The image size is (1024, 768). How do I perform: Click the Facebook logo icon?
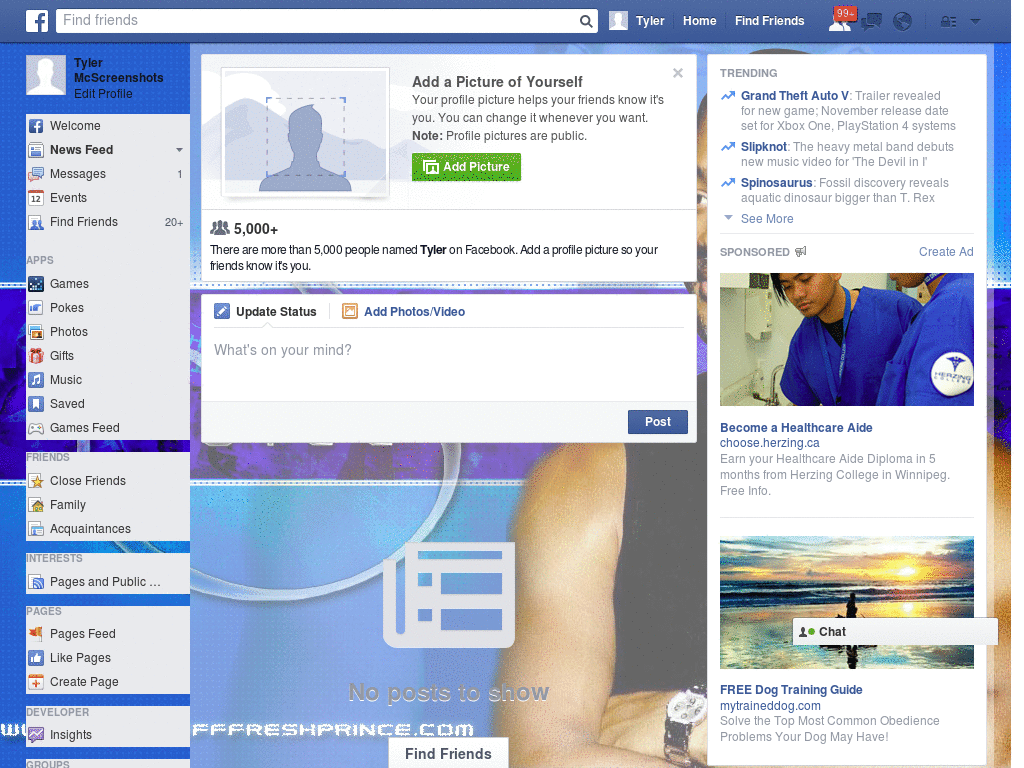point(37,21)
